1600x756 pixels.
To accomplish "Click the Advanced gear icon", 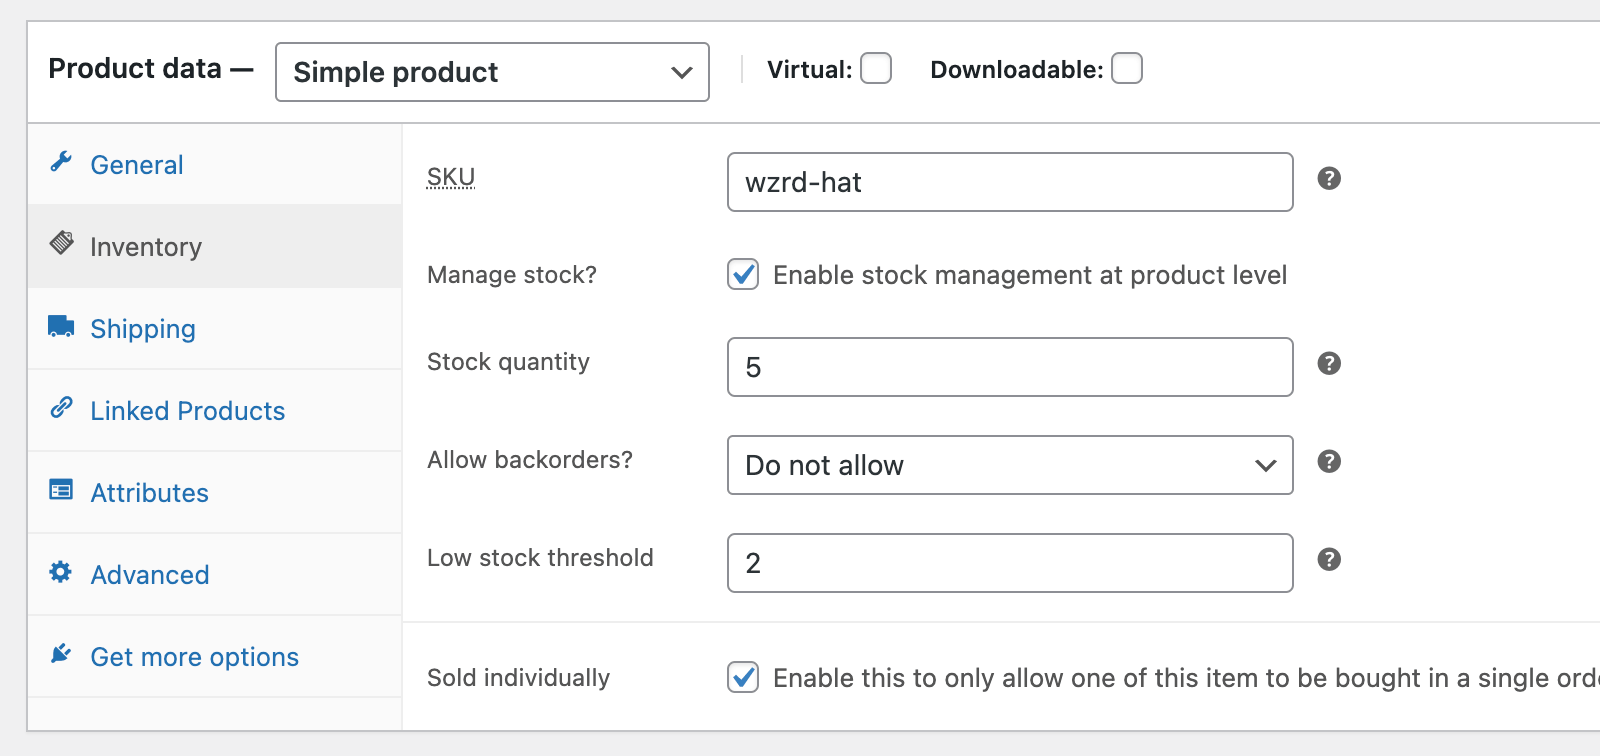I will point(61,572).
